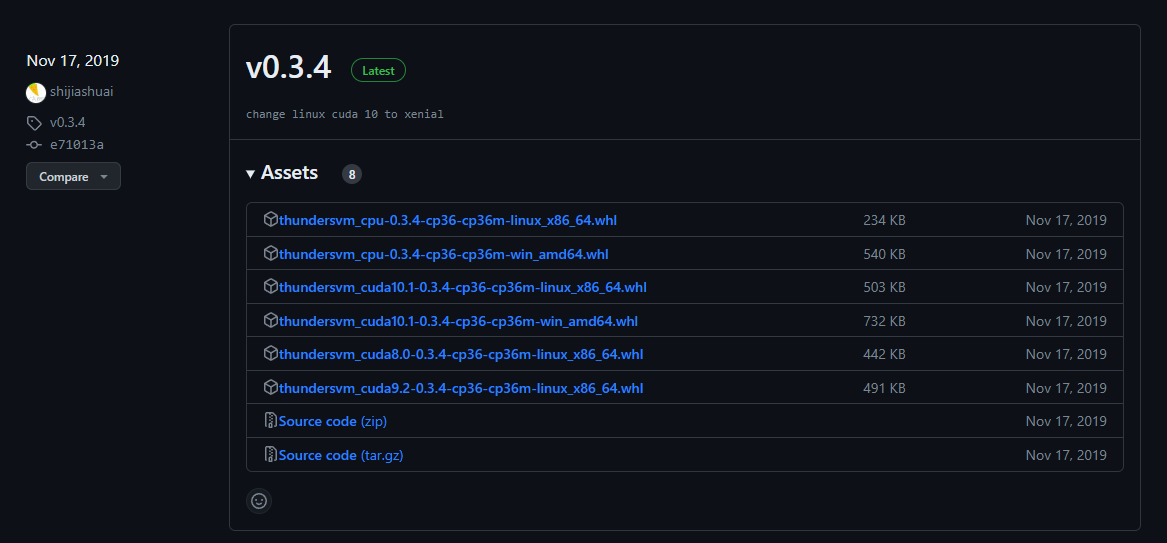The image size is (1167, 543).
Task: Click the release description 'change linux cuda 10 to xenial'
Action: (x=345, y=115)
